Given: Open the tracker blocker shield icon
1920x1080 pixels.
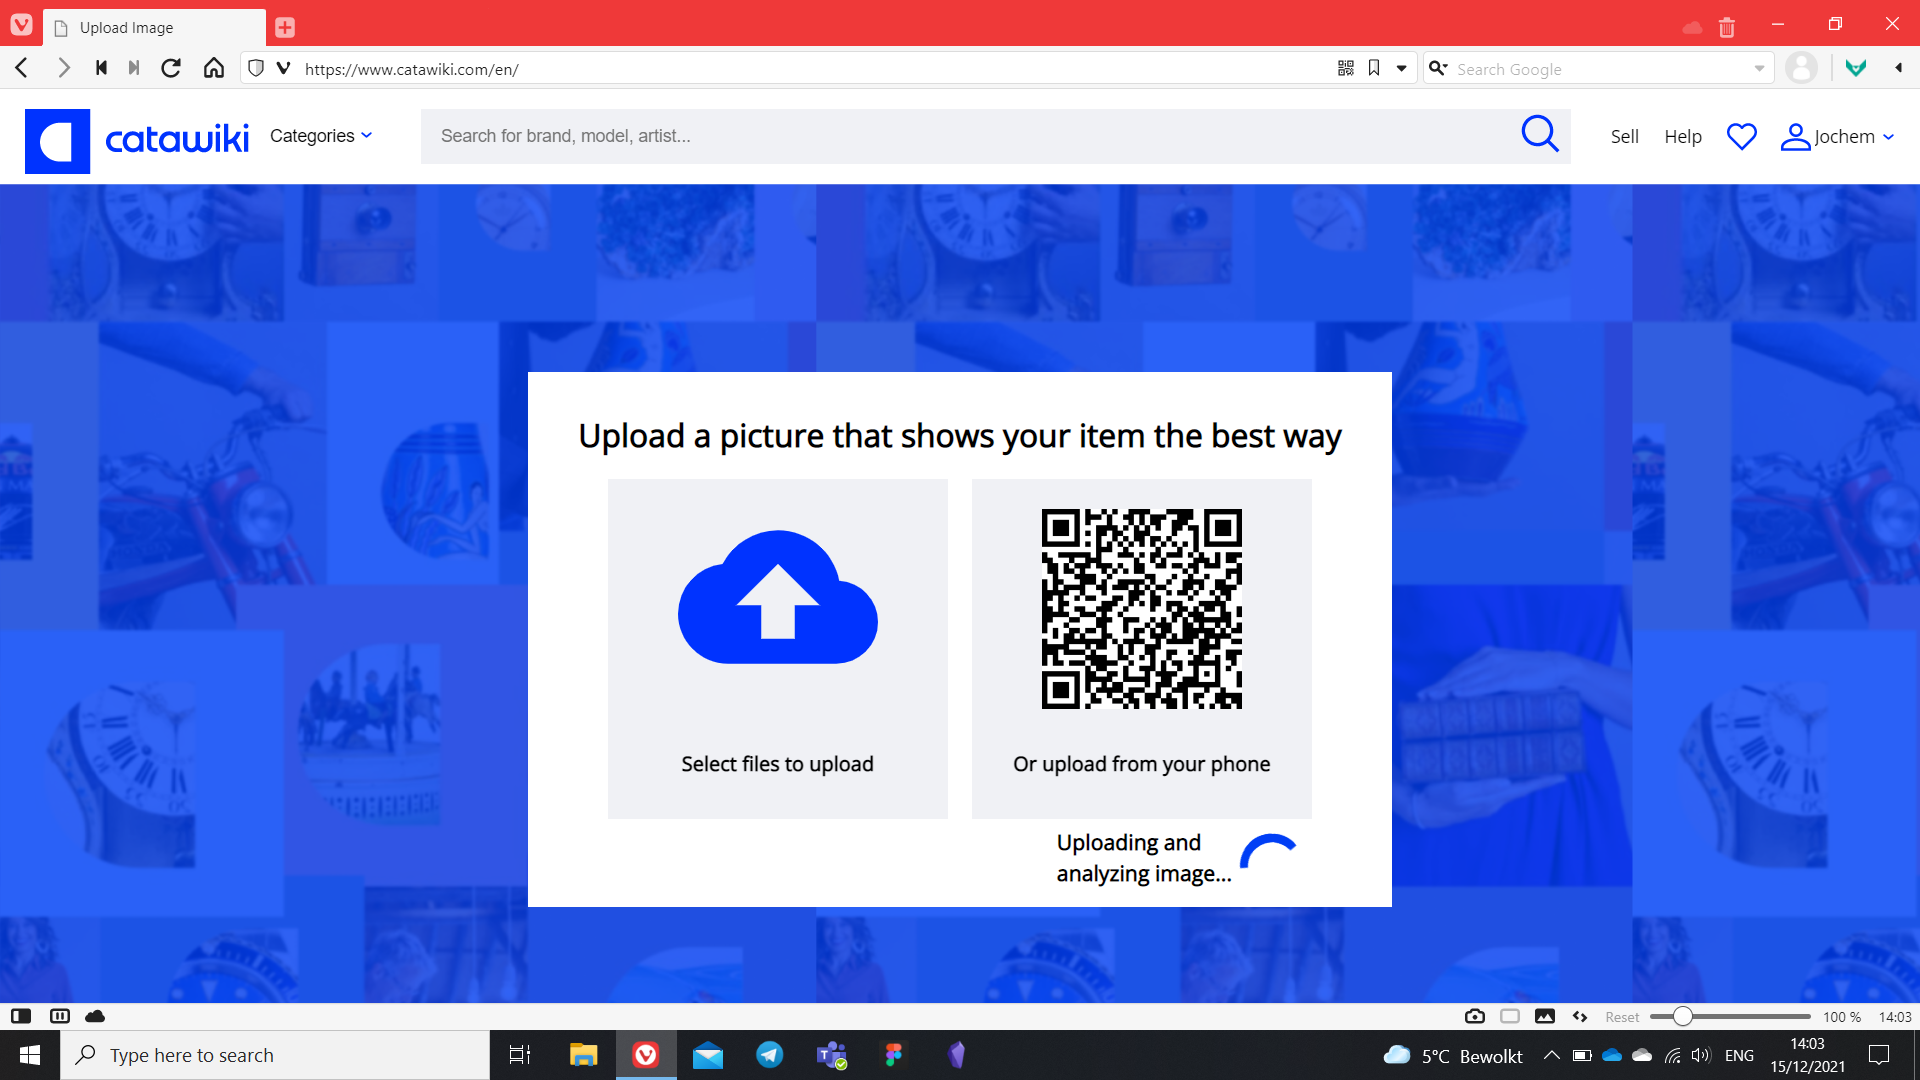Looking at the screenshot, I should pyautogui.click(x=256, y=68).
